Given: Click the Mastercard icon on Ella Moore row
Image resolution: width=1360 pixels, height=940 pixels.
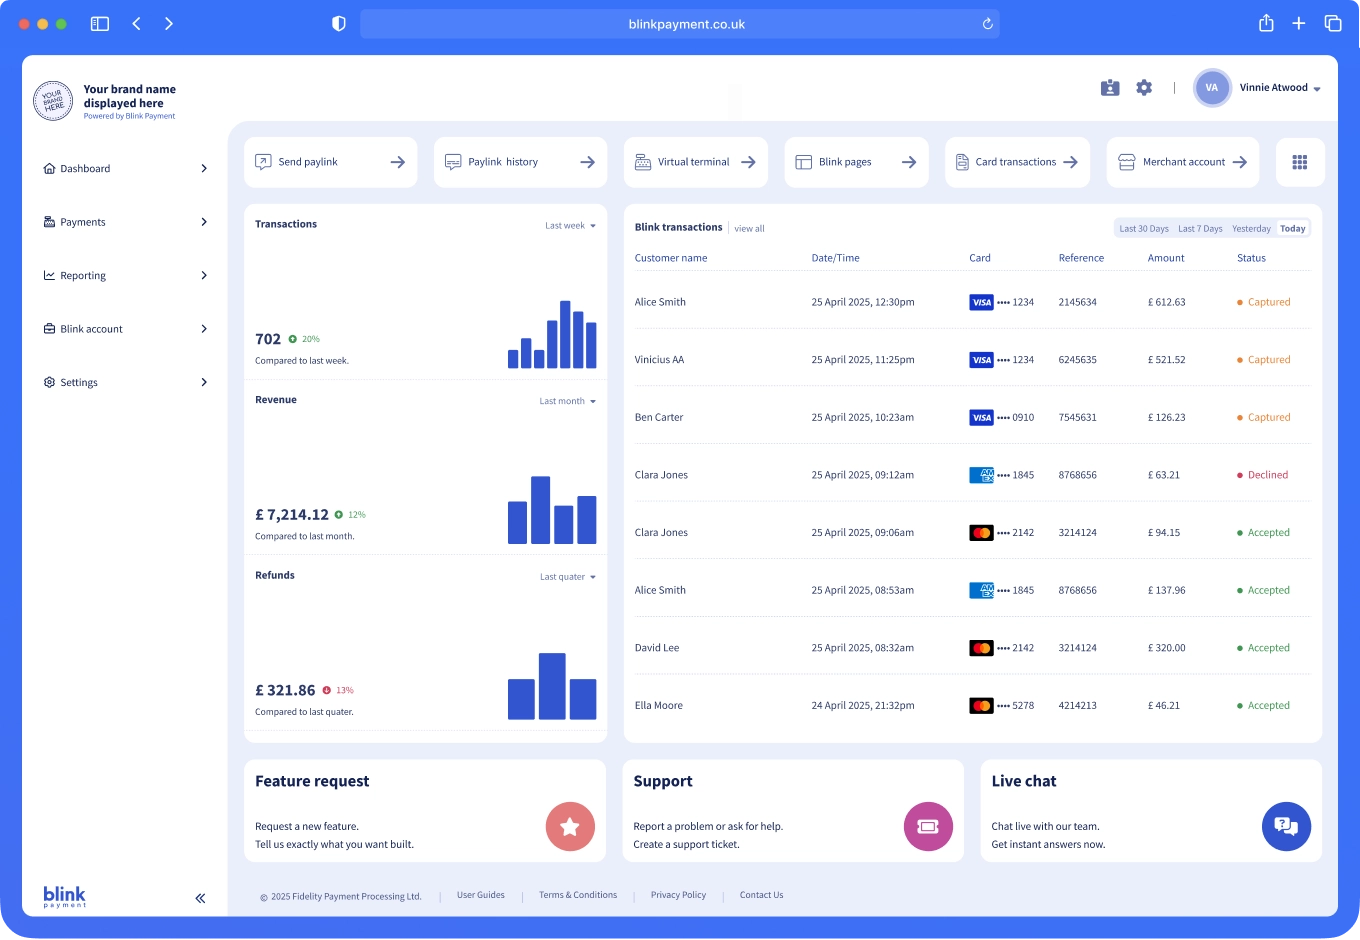Looking at the screenshot, I should (x=981, y=706).
